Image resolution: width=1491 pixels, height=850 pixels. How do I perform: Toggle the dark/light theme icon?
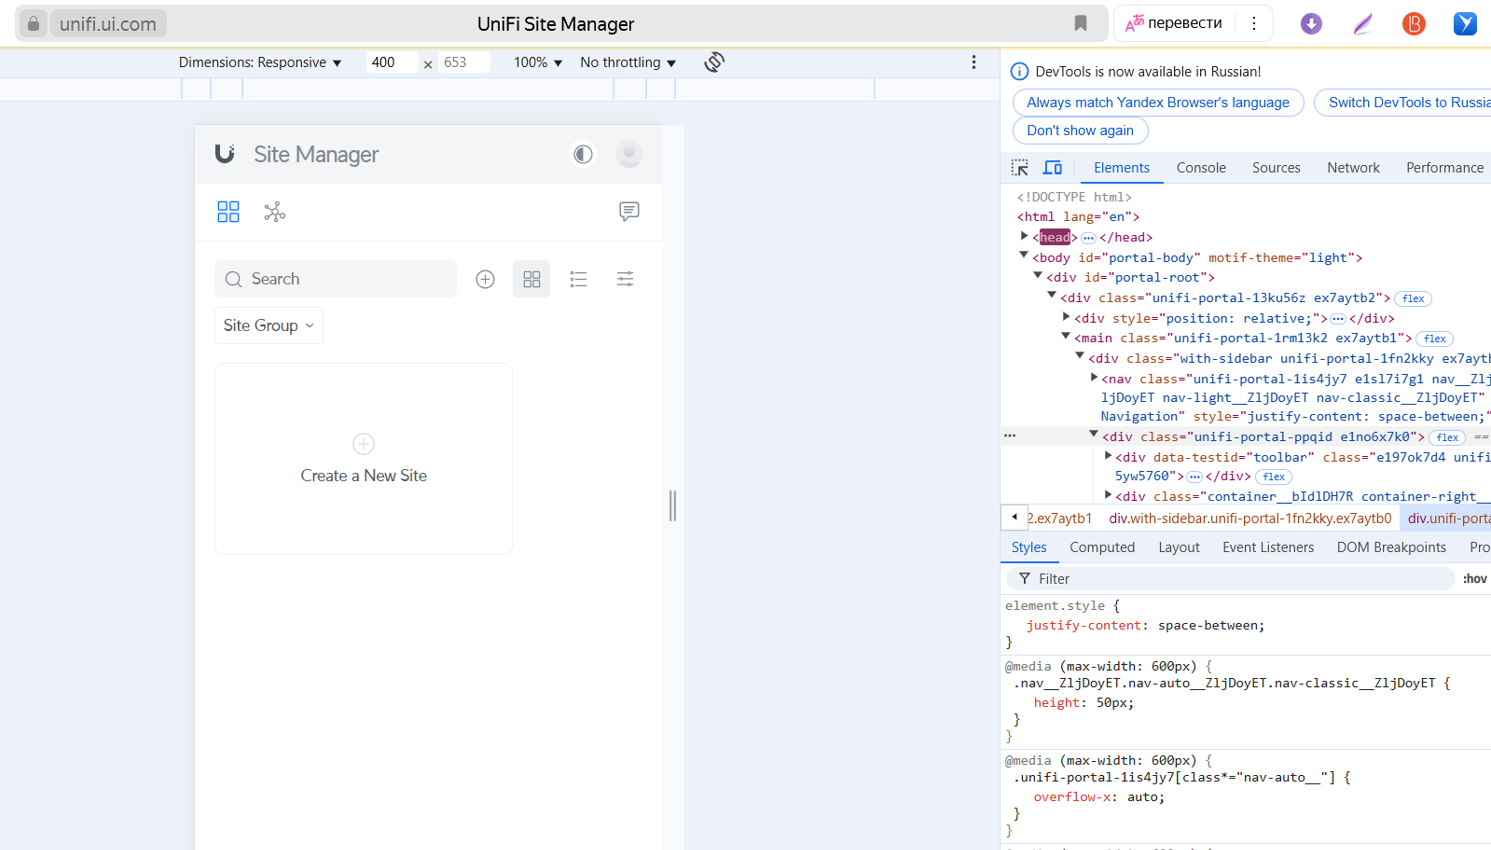point(583,154)
